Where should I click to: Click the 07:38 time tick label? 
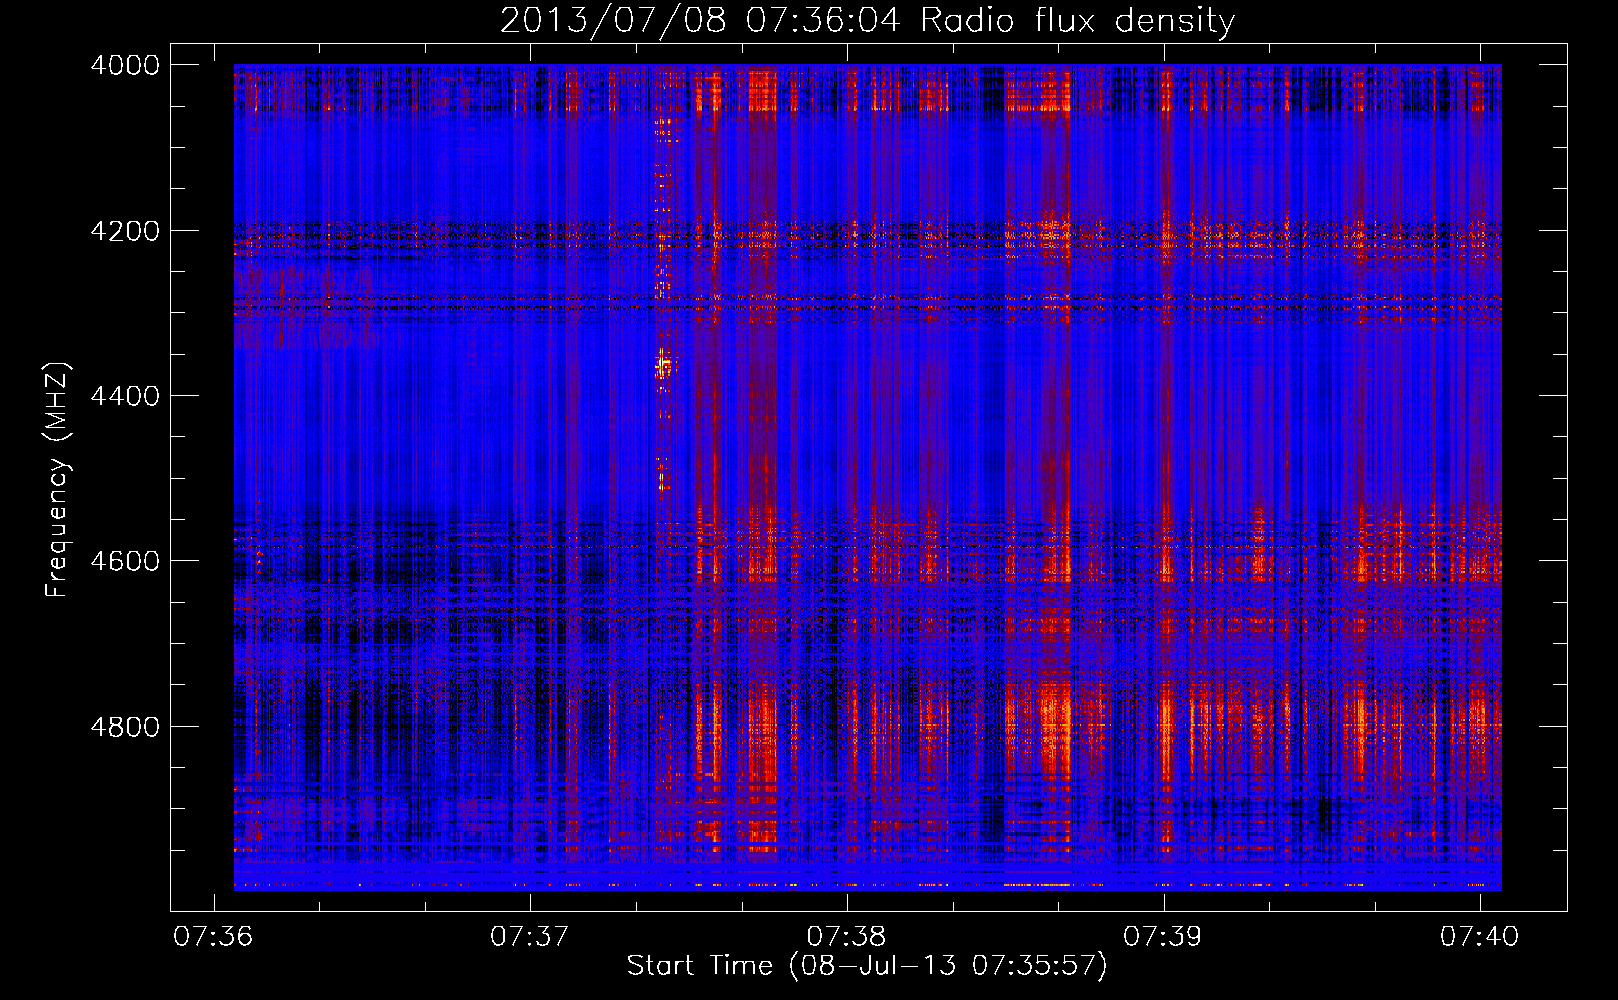click(x=847, y=936)
